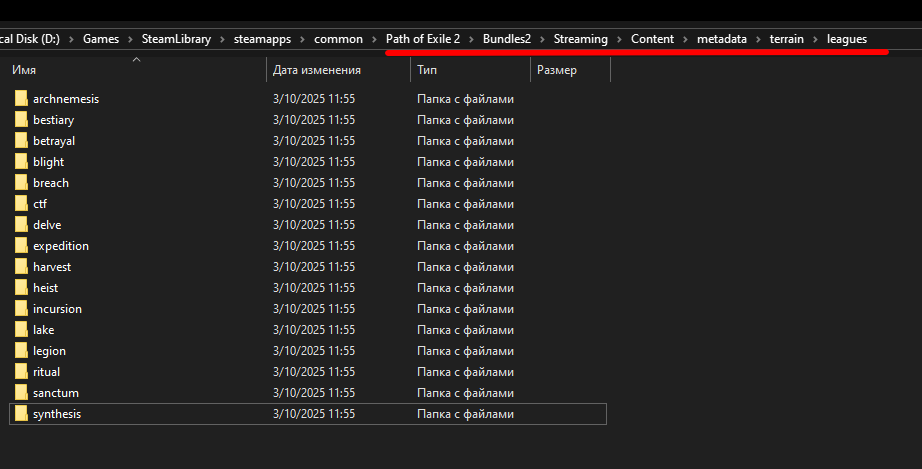922x469 pixels.
Task: Click the harvest folder icon
Action: tap(21, 267)
